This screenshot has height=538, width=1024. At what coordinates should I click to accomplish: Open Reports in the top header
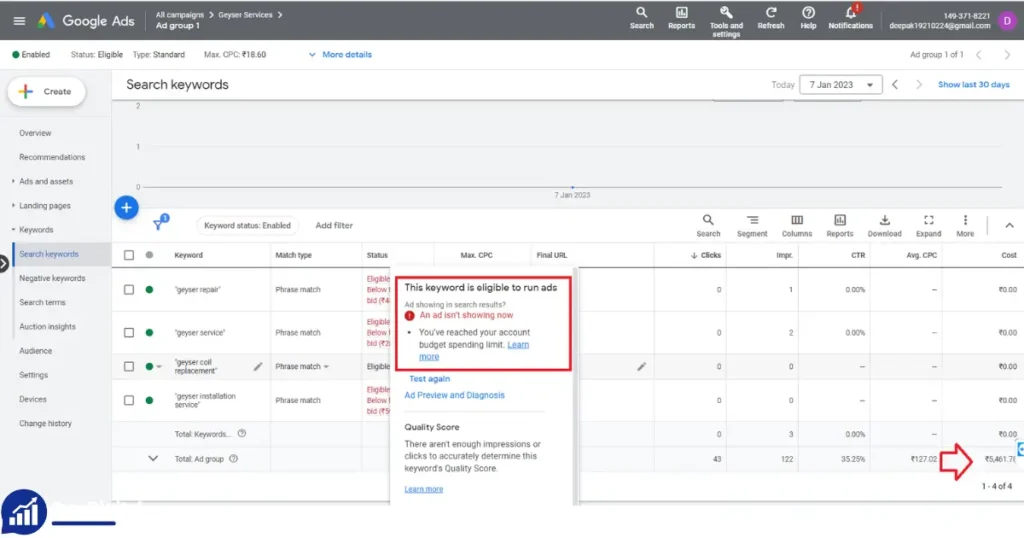pyautogui.click(x=681, y=18)
